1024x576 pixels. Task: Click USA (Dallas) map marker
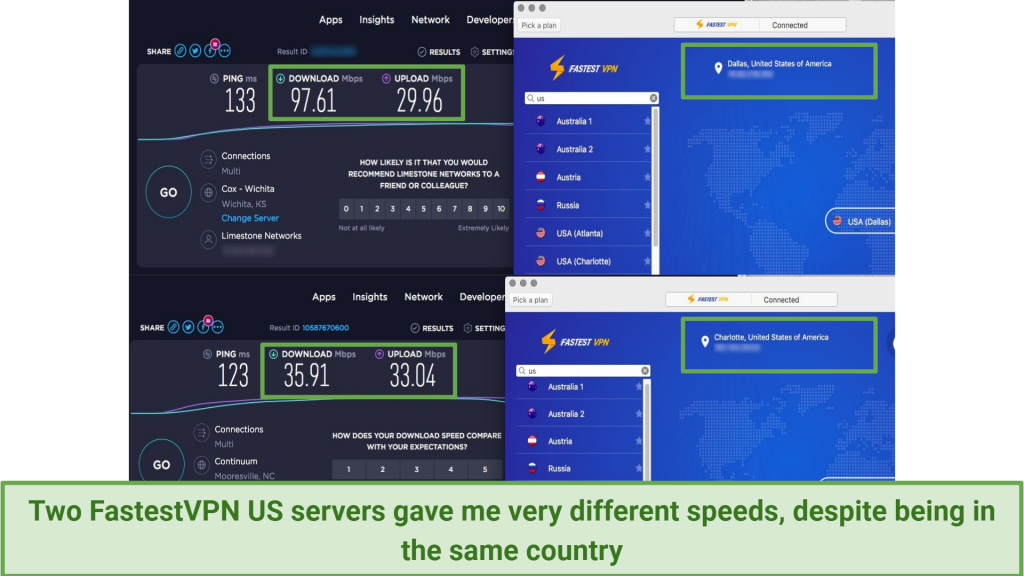point(861,221)
